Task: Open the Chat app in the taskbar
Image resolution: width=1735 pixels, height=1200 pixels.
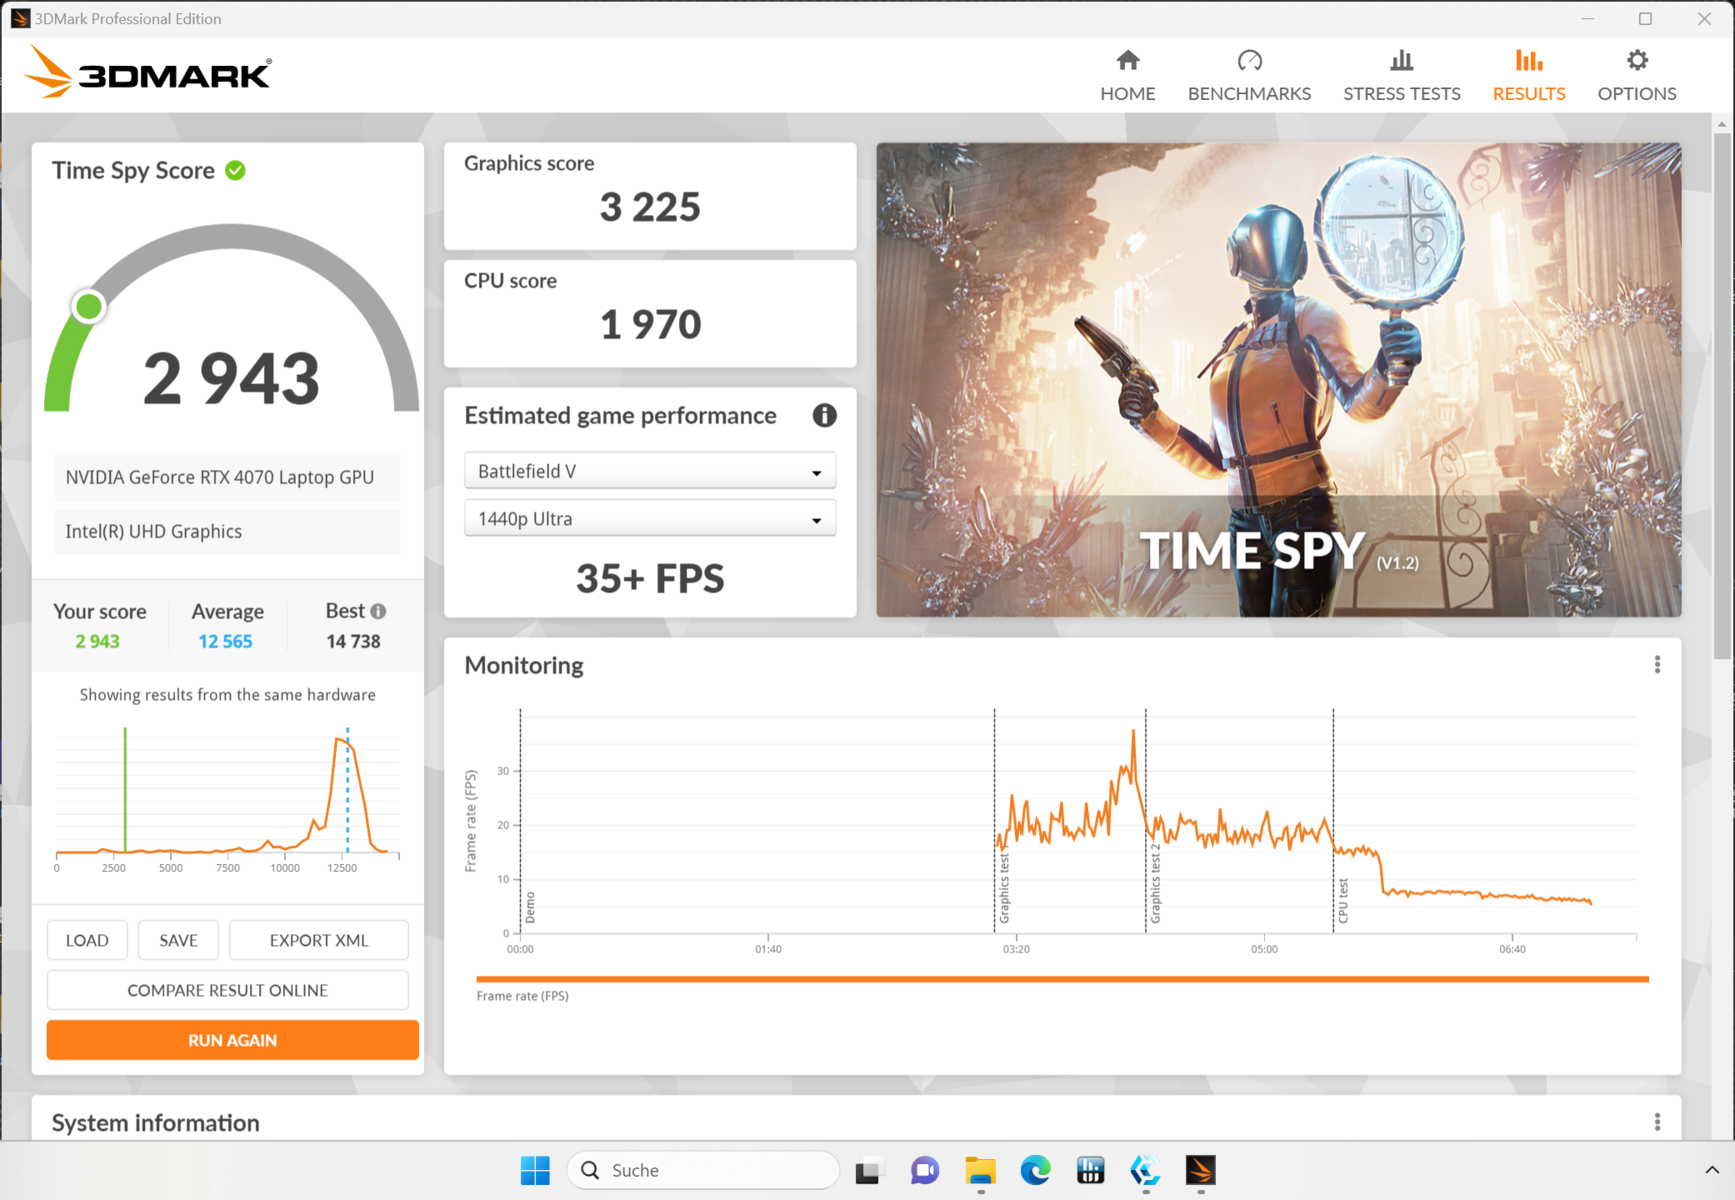Action: tap(925, 1170)
